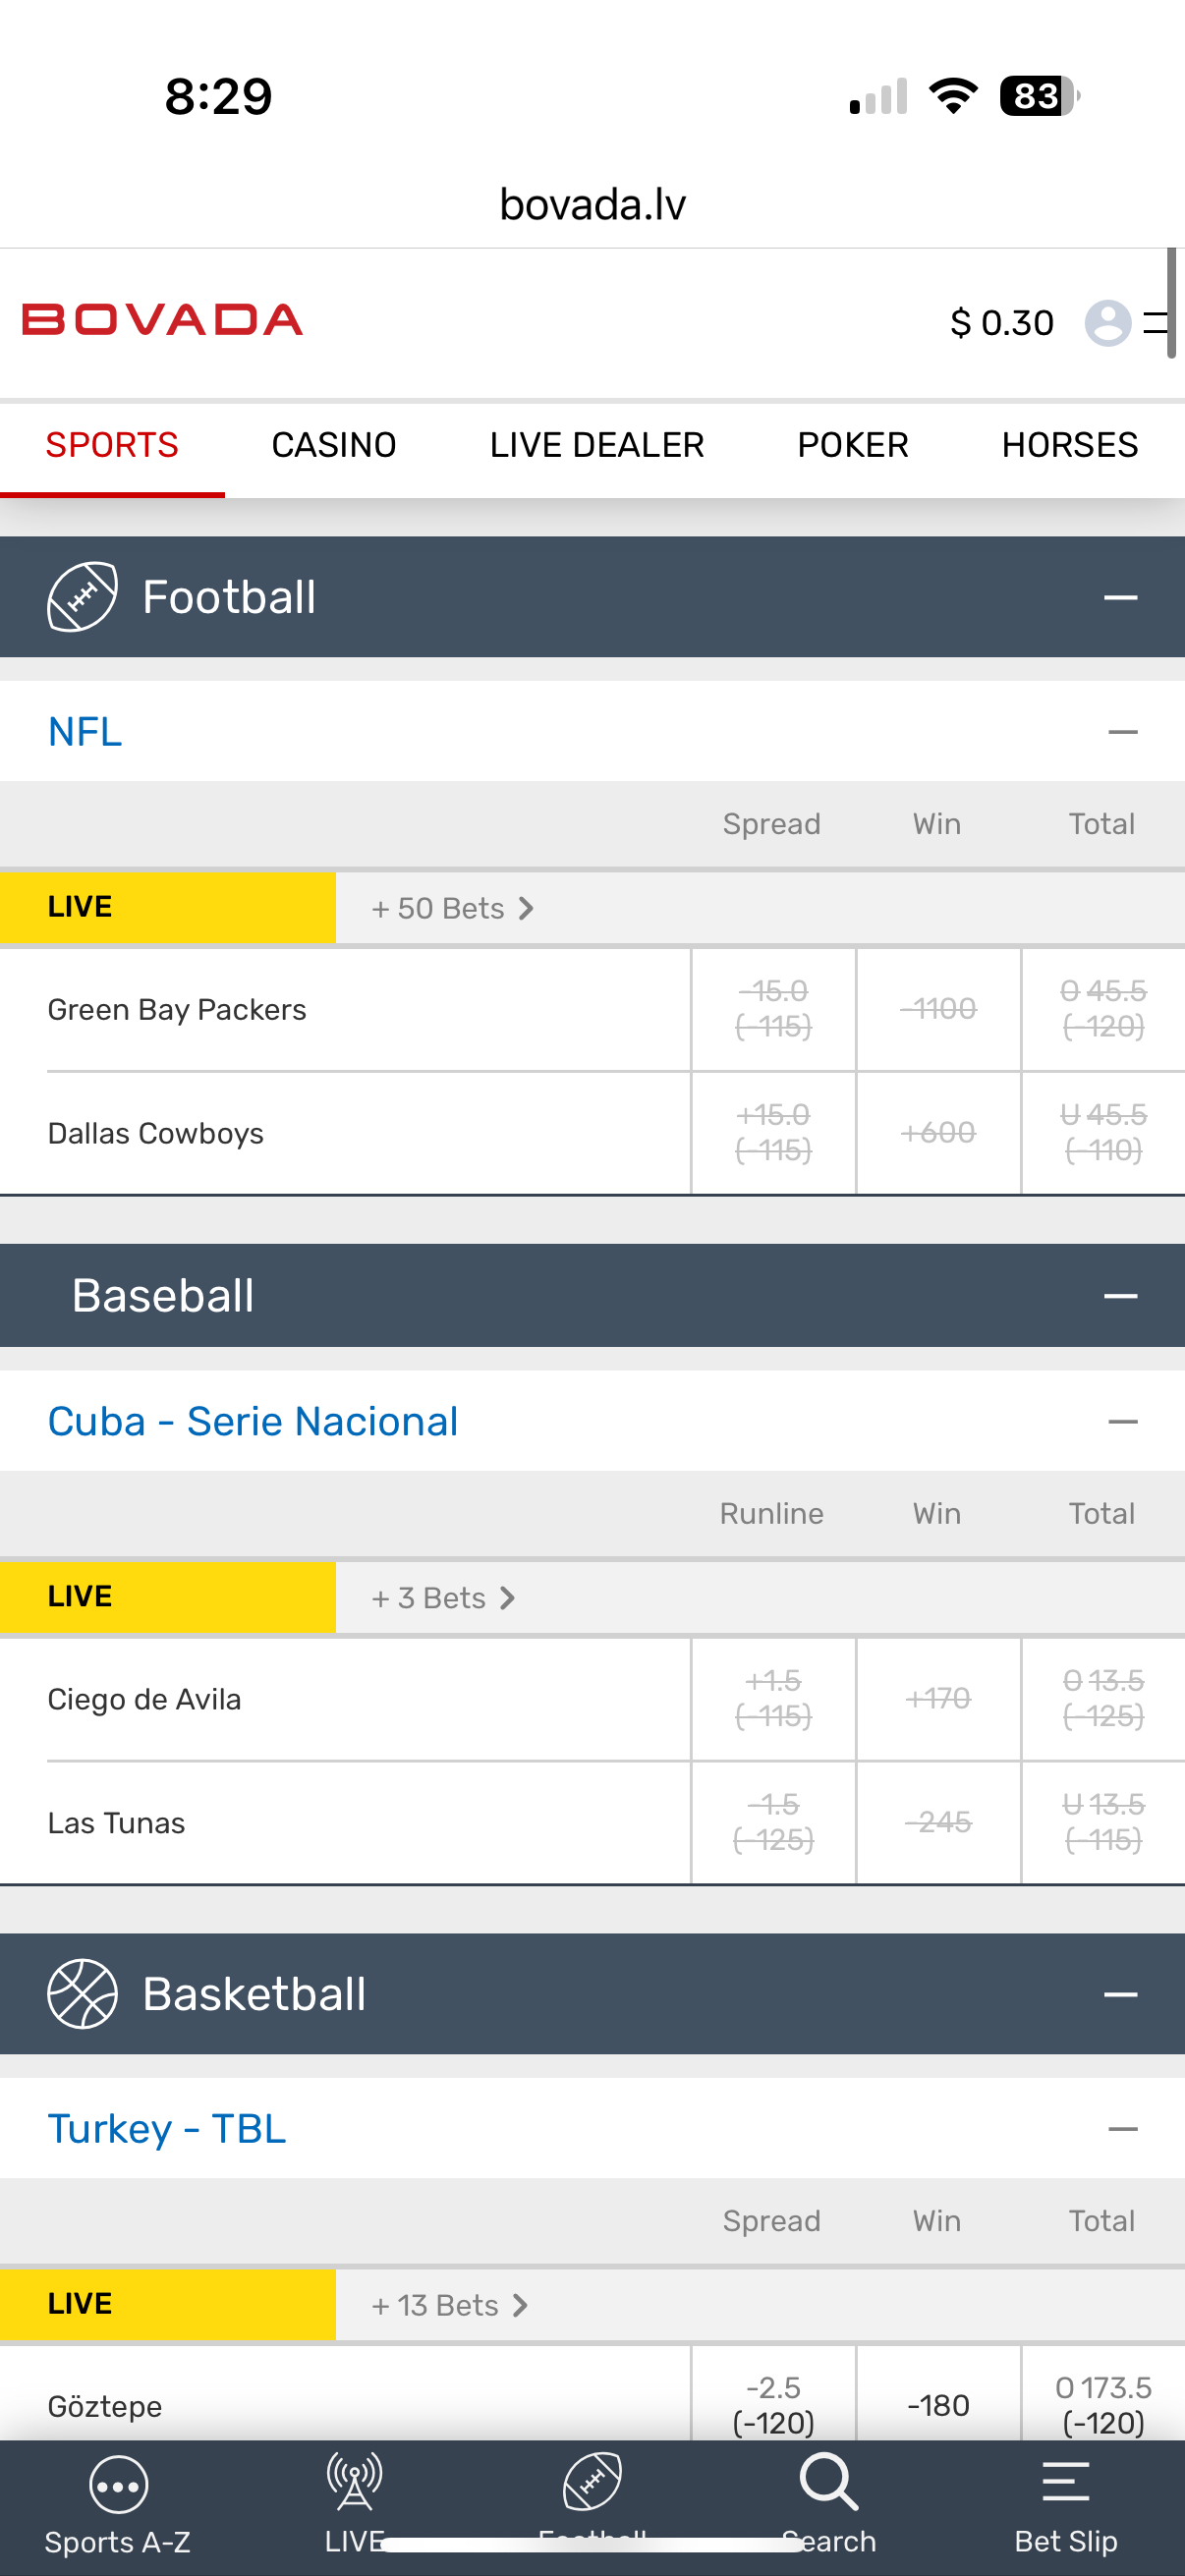
Task: Collapse the Turkey - TBL league
Action: pyautogui.click(x=1122, y=2129)
